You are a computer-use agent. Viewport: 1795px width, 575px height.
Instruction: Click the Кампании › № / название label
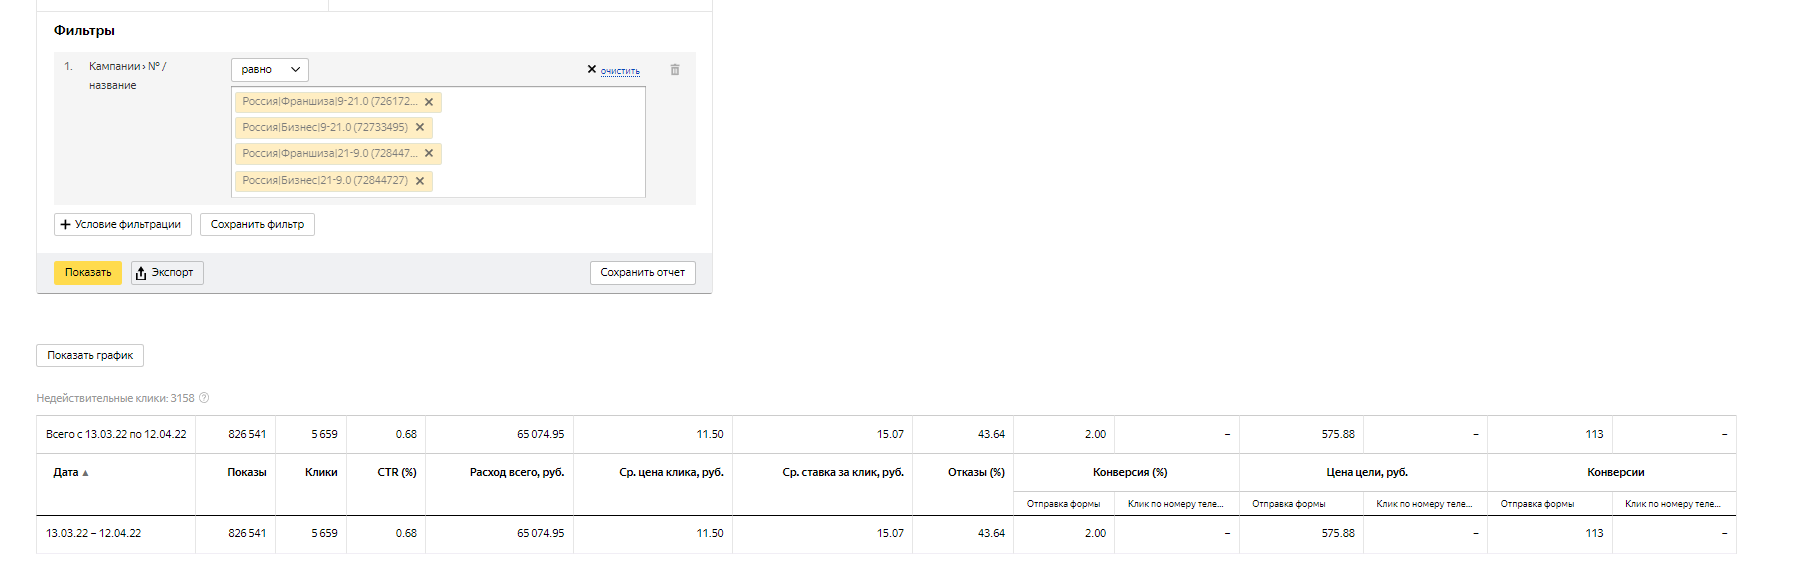point(127,76)
